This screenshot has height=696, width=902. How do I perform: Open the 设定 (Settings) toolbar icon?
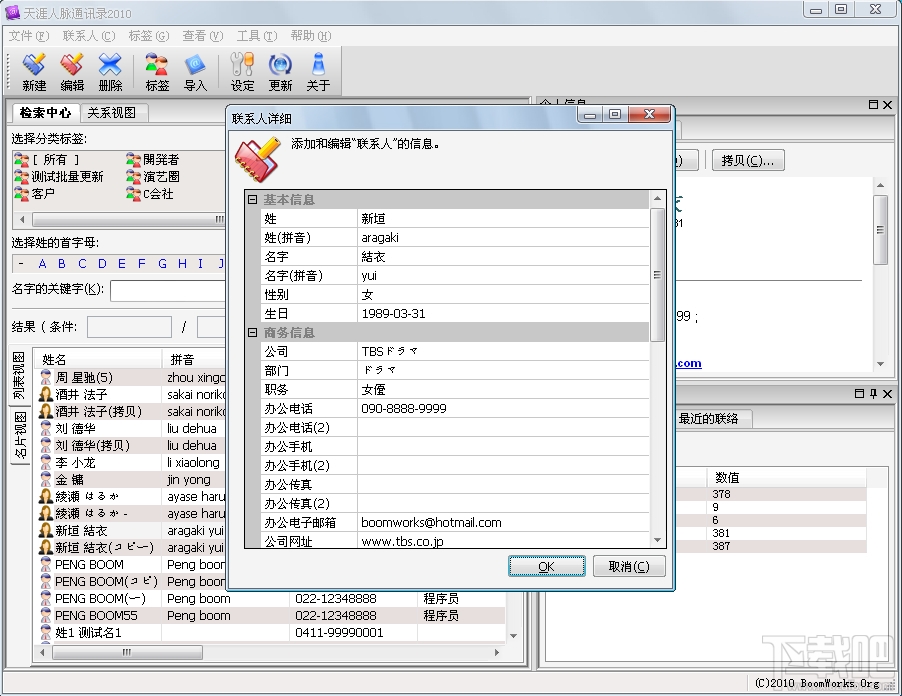click(x=242, y=71)
